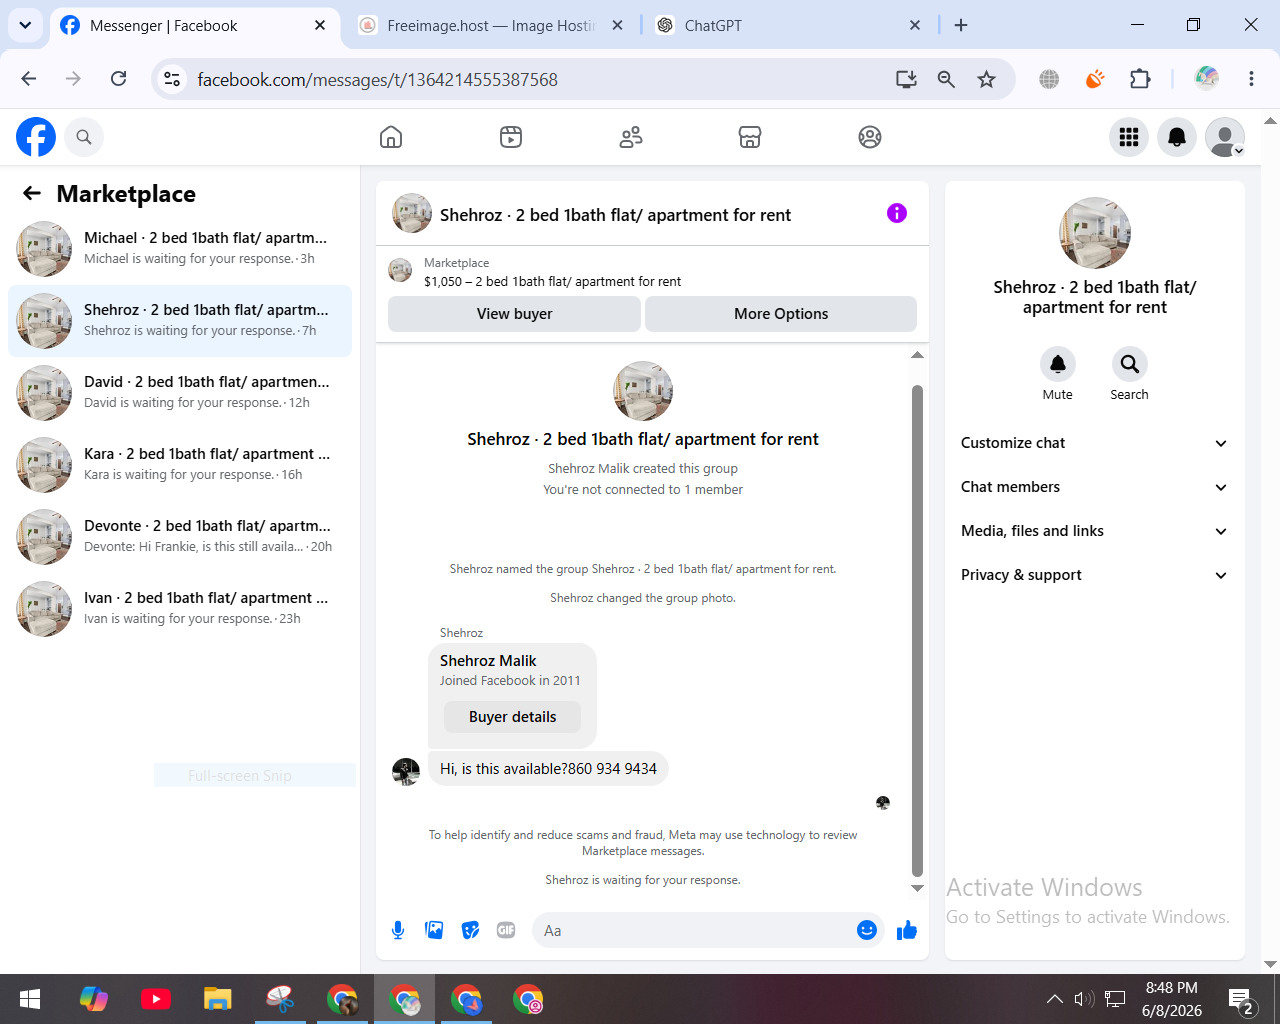The width and height of the screenshot is (1280, 1024).
Task: Click the chat scrollbar down arrow
Action: coord(917,888)
